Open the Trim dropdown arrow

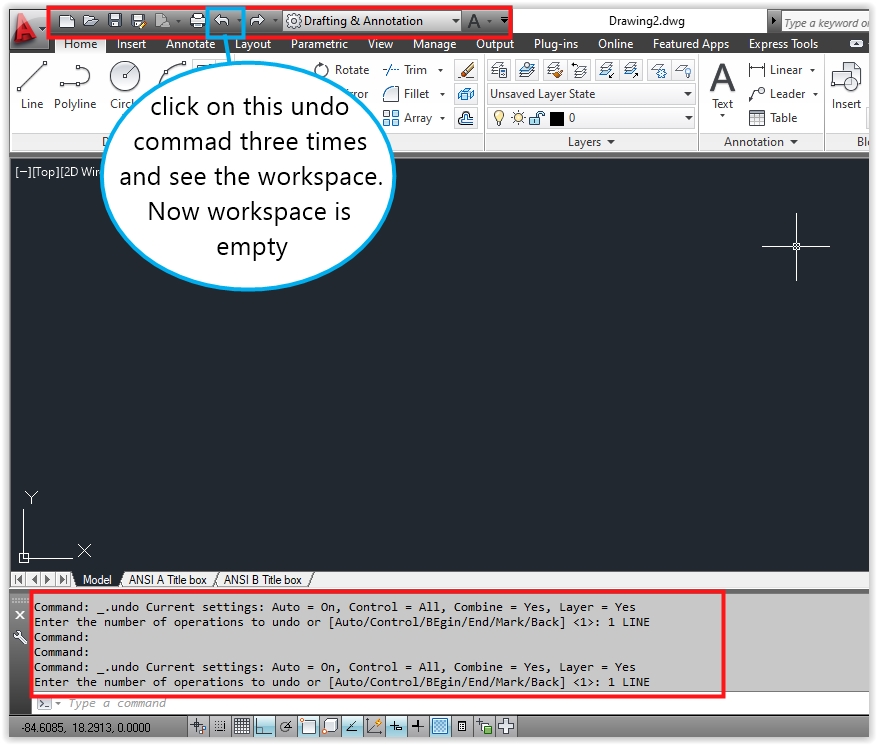pos(440,70)
